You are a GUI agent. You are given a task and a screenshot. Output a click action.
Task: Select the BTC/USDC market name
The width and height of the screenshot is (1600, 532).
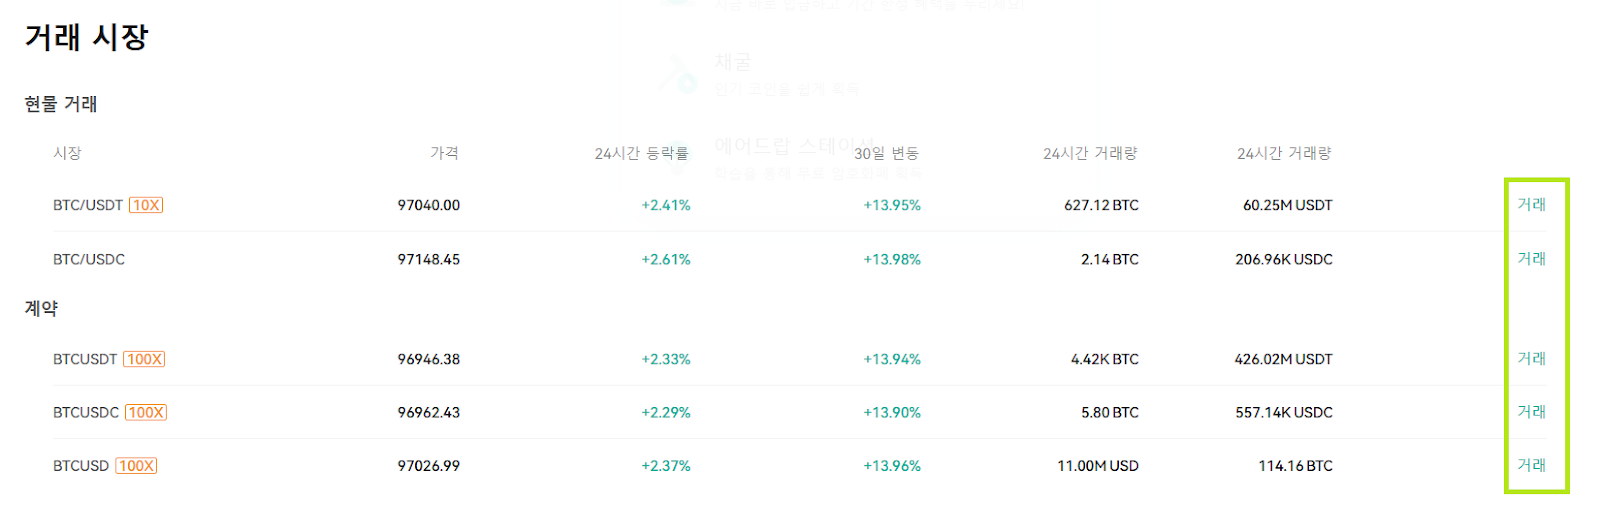coord(89,259)
